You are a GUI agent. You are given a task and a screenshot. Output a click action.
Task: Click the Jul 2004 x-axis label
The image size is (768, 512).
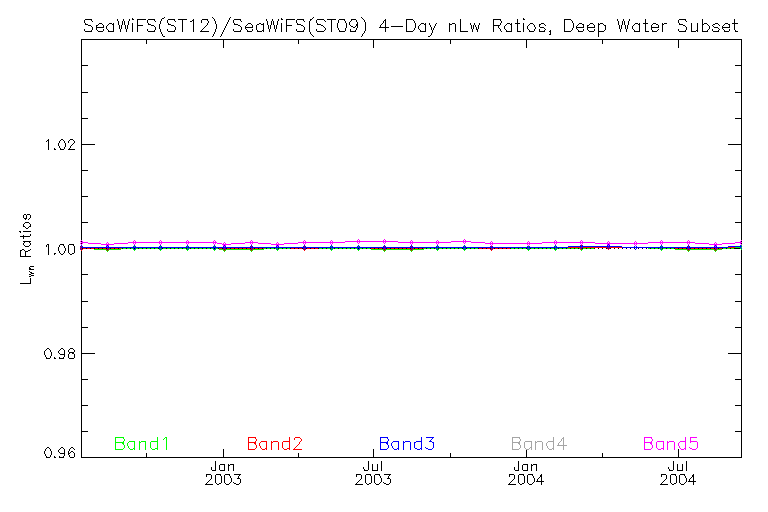(x=678, y=473)
